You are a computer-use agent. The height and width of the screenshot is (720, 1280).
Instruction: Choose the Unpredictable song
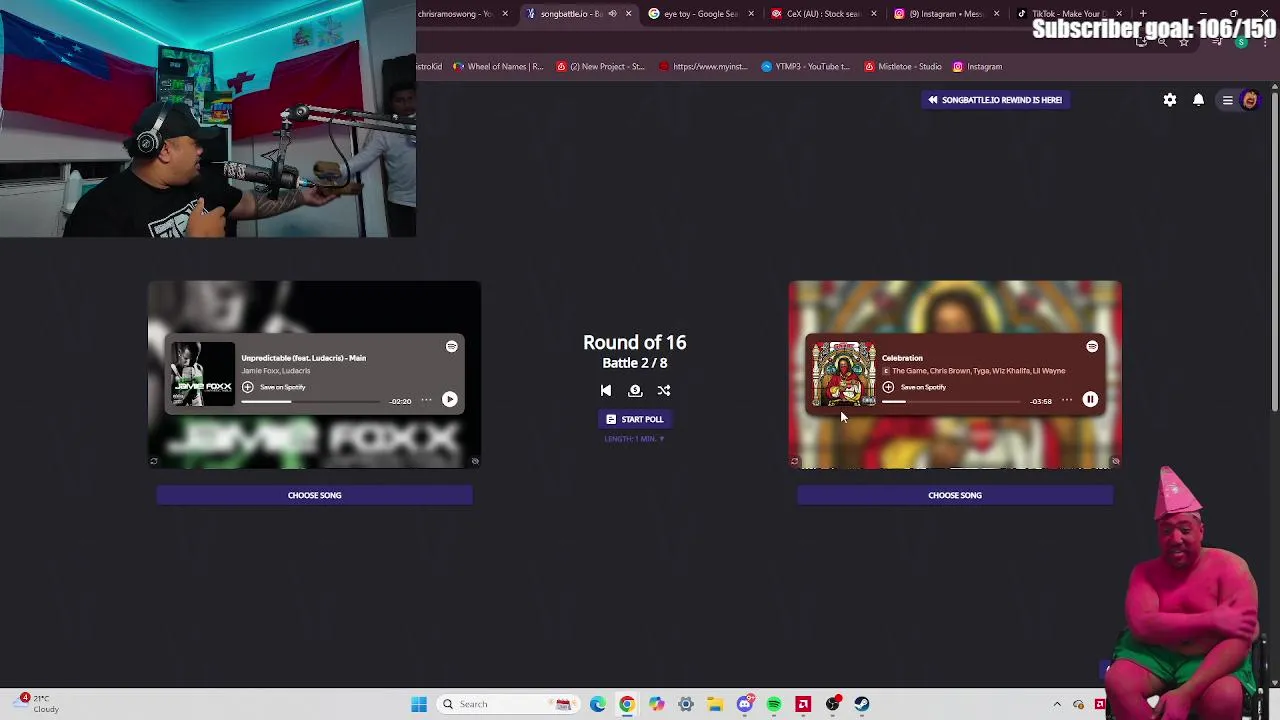[x=315, y=495]
